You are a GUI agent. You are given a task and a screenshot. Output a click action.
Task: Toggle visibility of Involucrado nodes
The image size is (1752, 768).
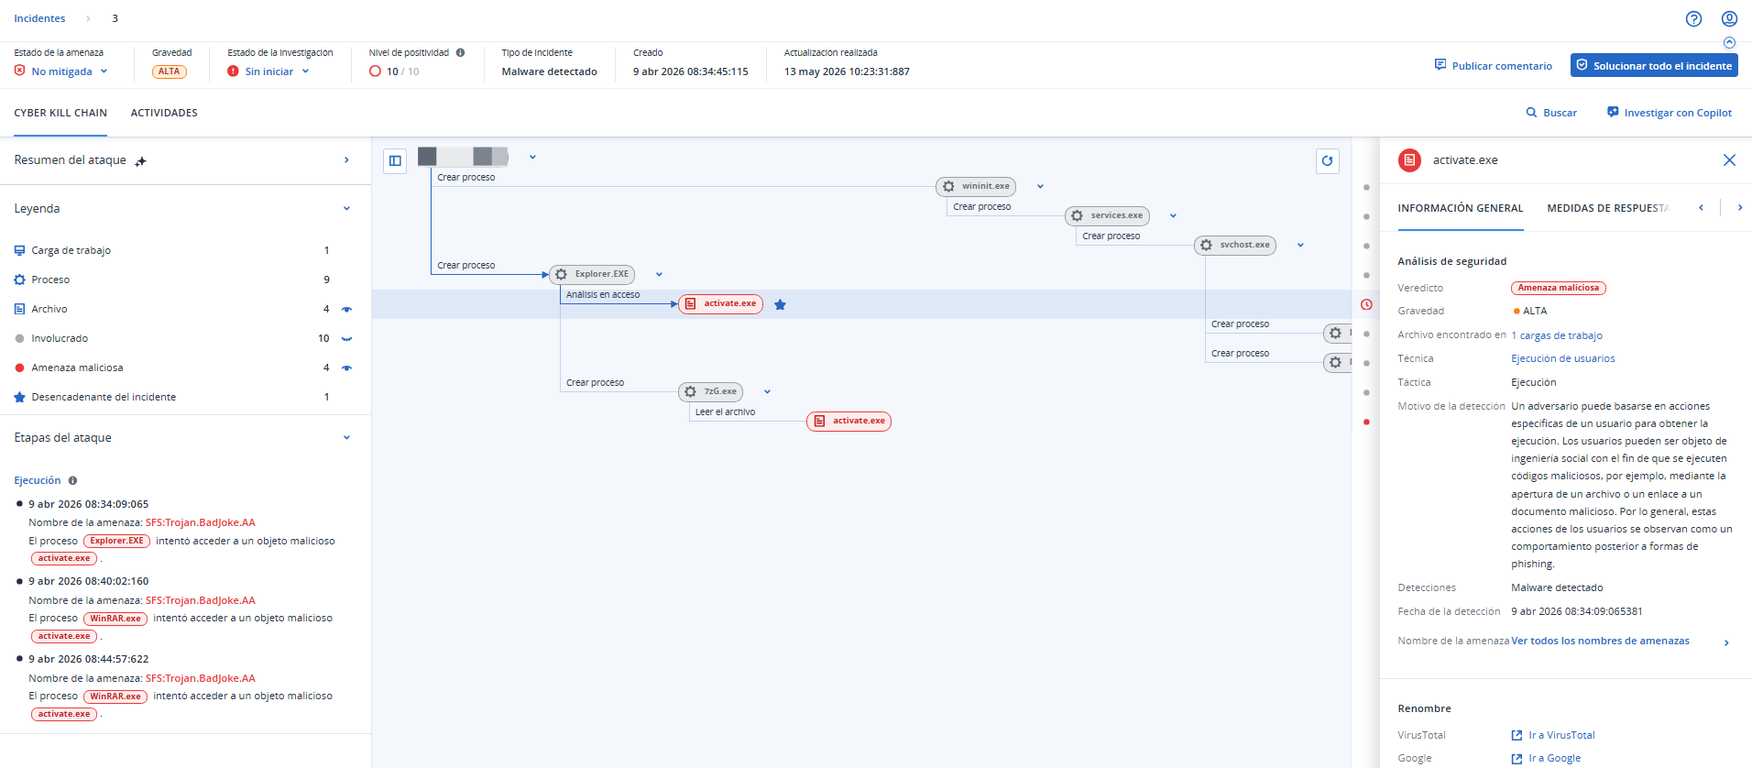point(347,339)
